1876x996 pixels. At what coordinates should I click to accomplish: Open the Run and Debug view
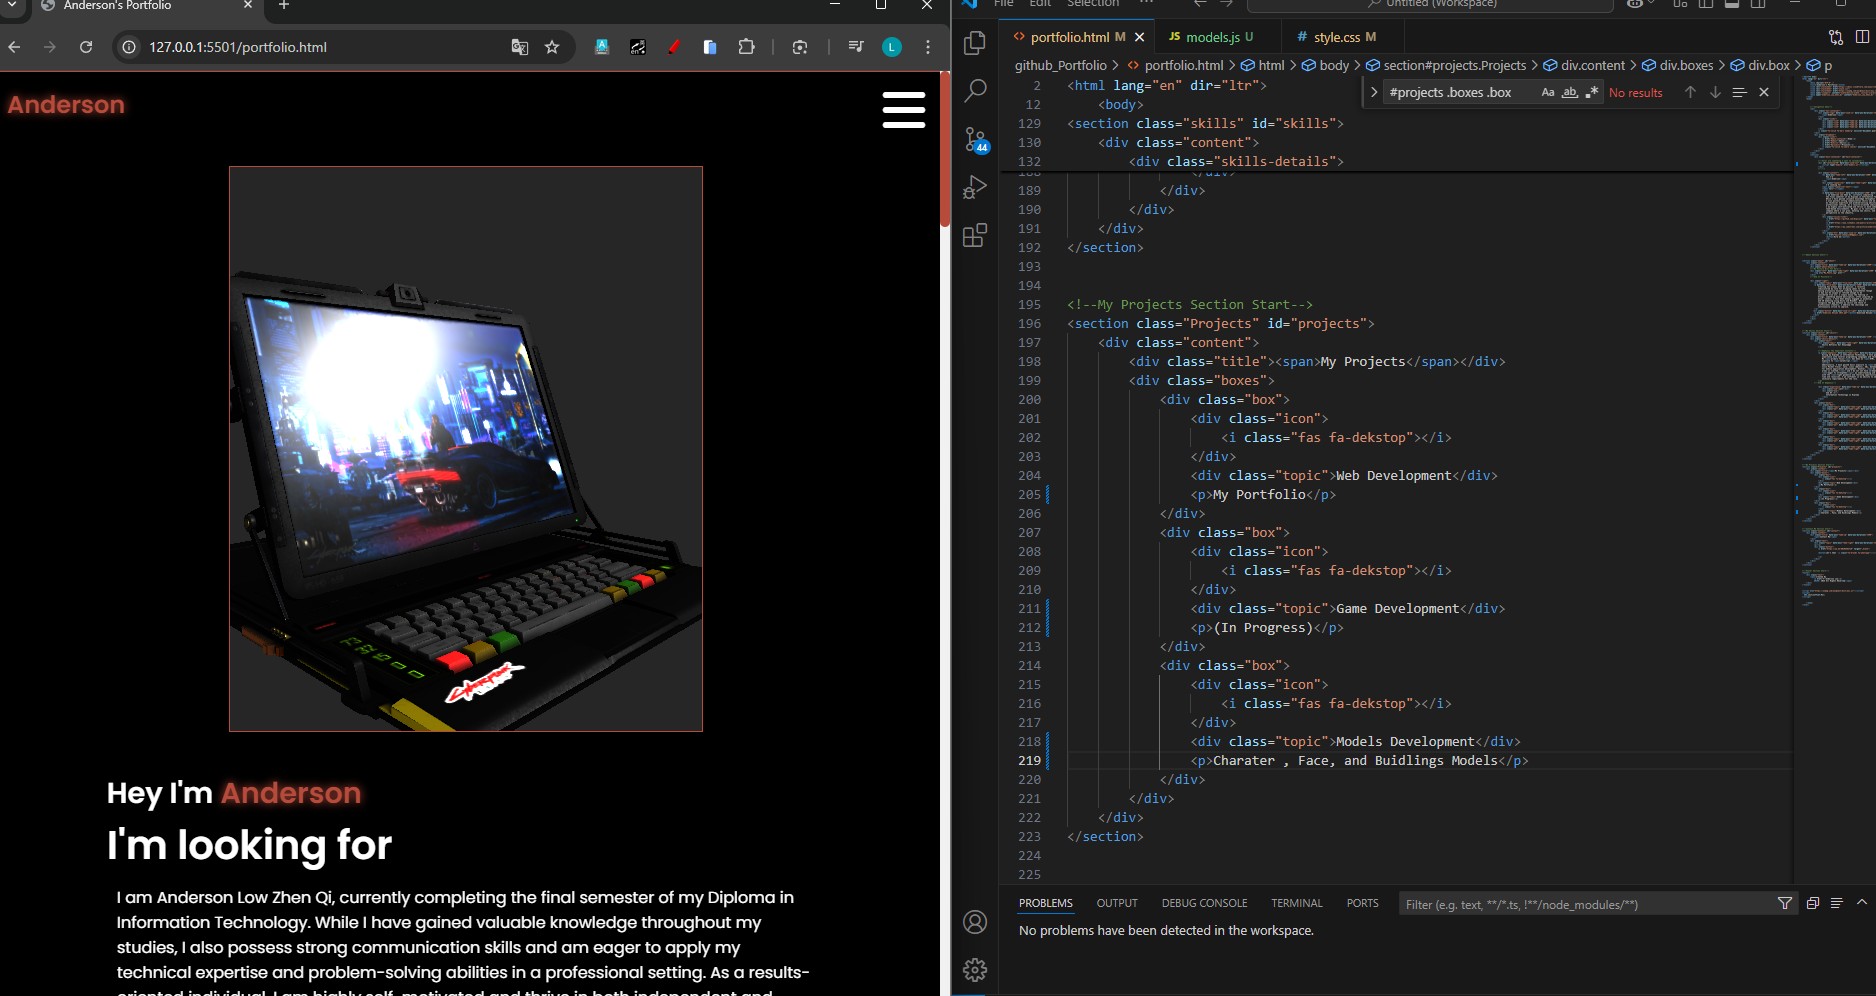click(975, 187)
